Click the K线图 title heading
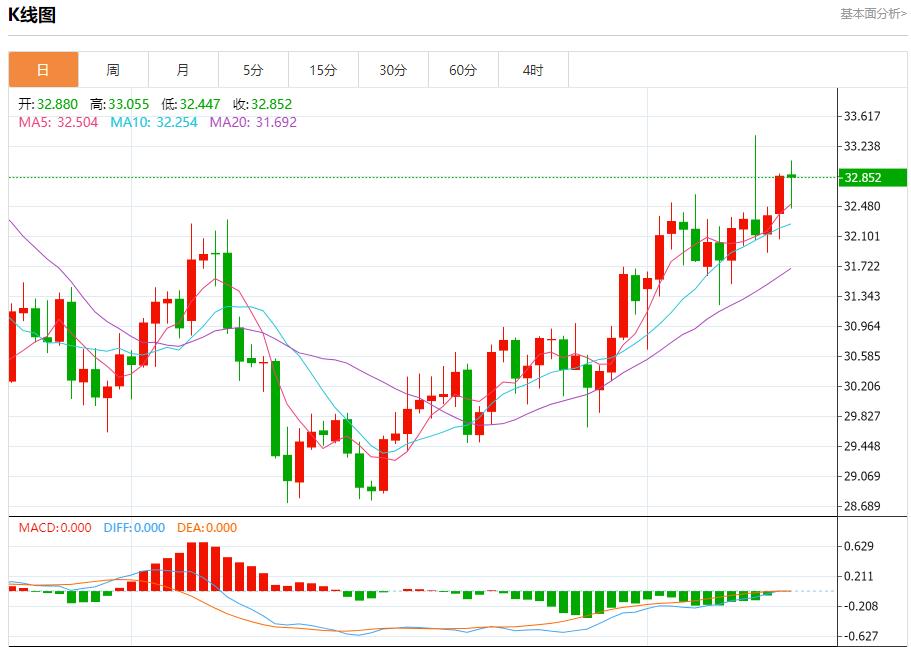 tap(32, 15)
